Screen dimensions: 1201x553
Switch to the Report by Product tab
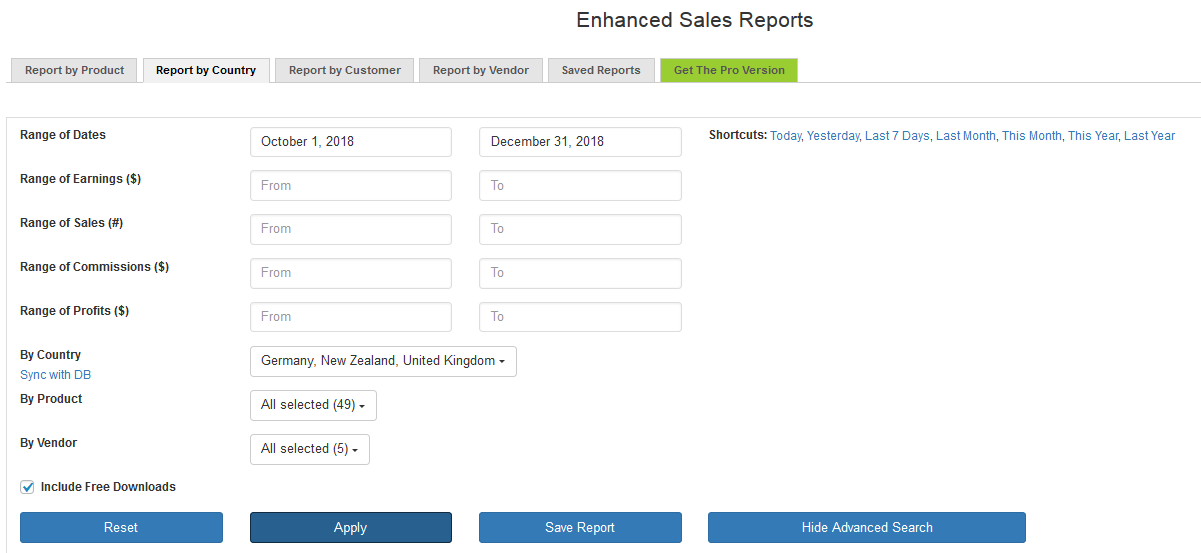pos(74,70)
